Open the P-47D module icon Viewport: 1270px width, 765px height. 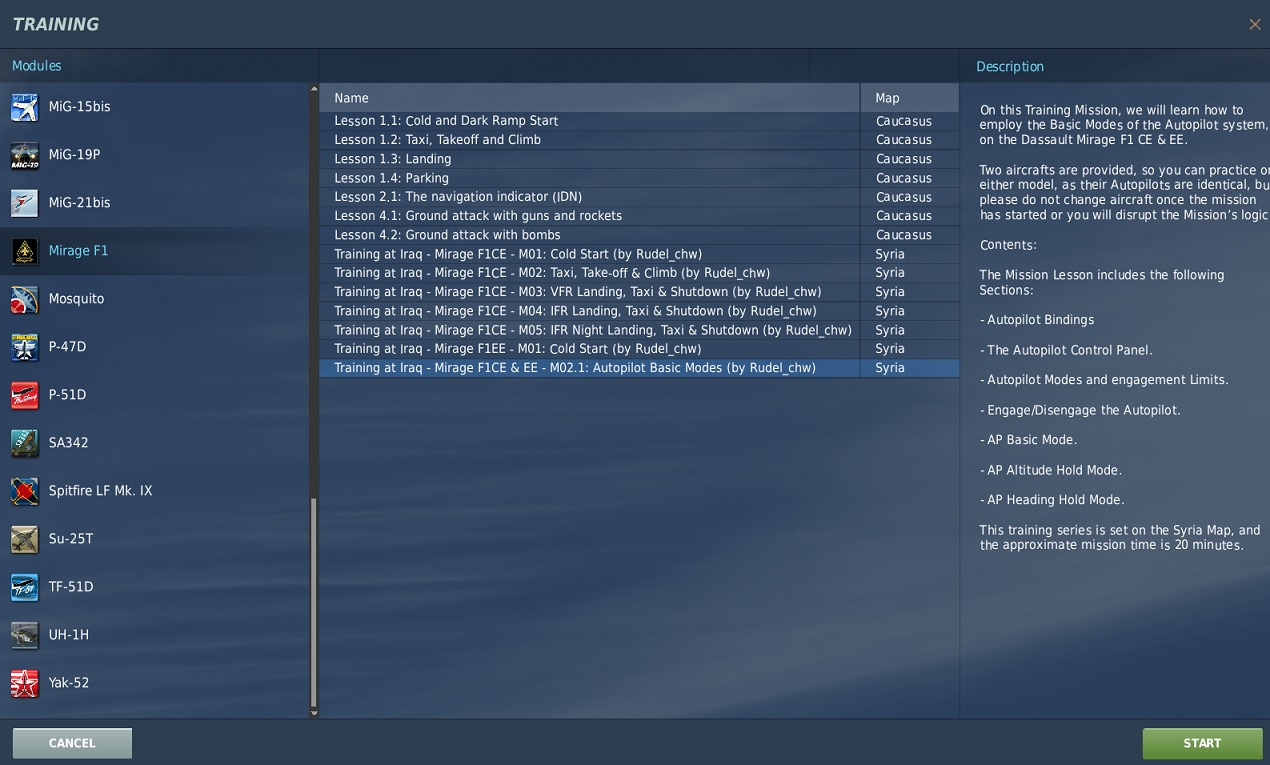click(25, 347)
